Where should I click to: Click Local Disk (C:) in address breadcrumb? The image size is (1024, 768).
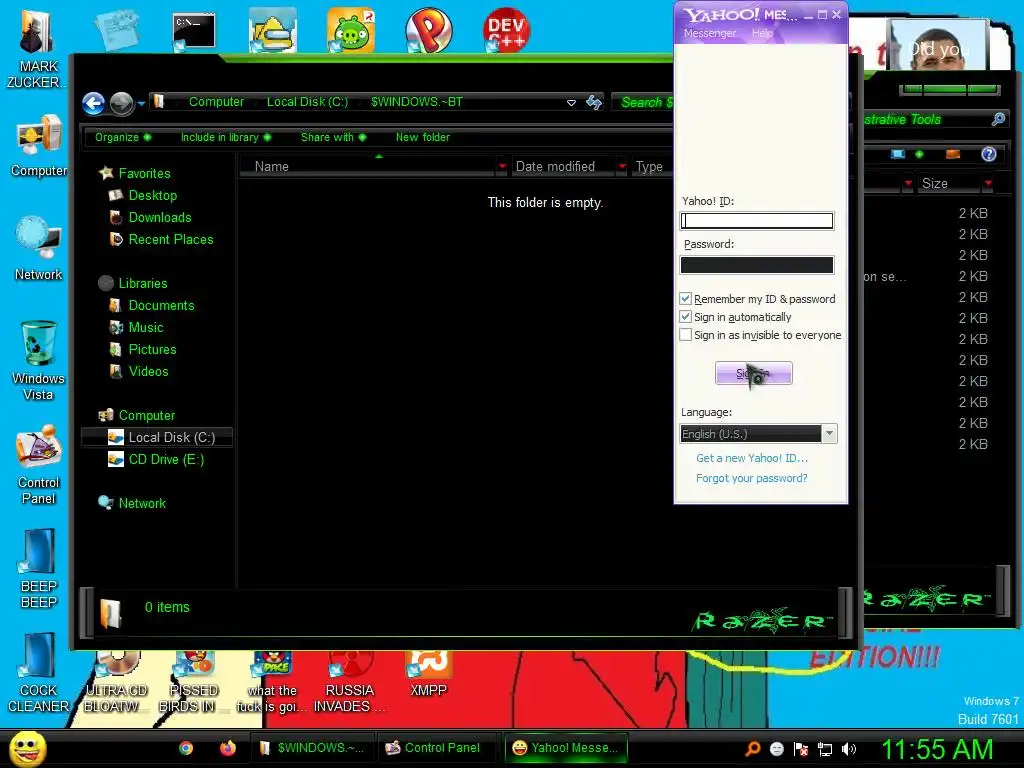tap(307, 102)
